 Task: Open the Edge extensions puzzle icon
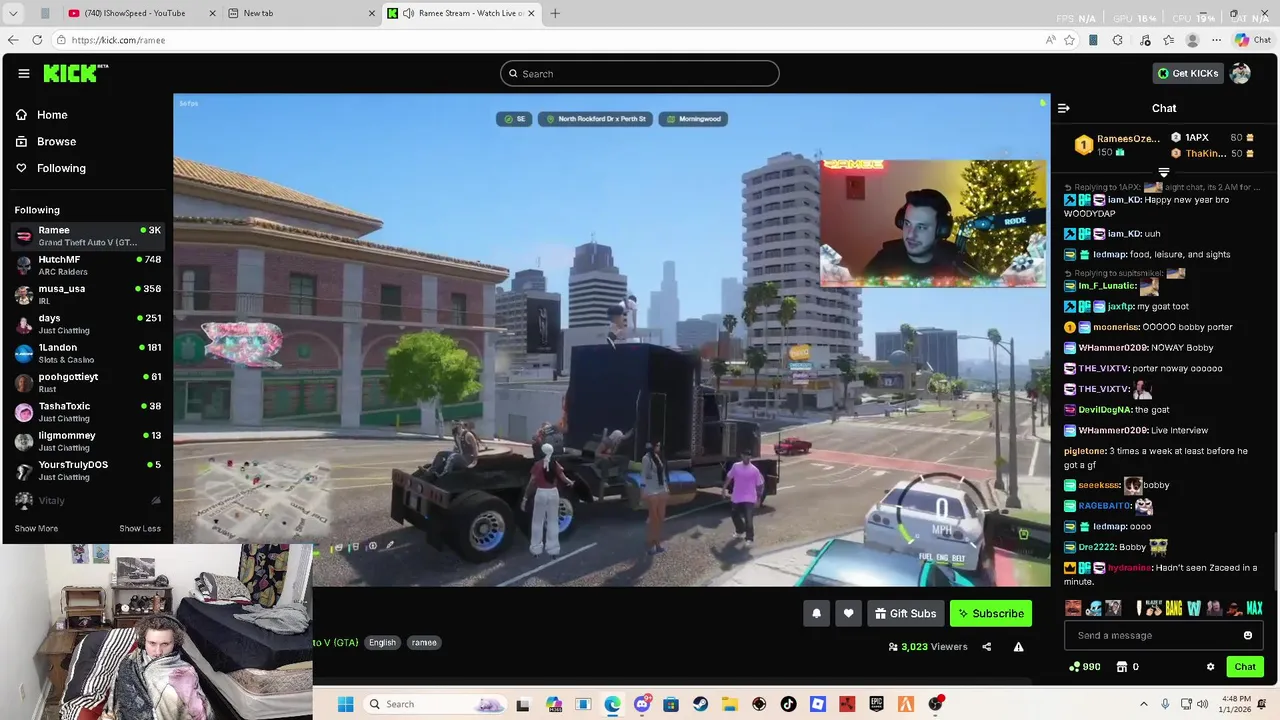(1117, 40)
